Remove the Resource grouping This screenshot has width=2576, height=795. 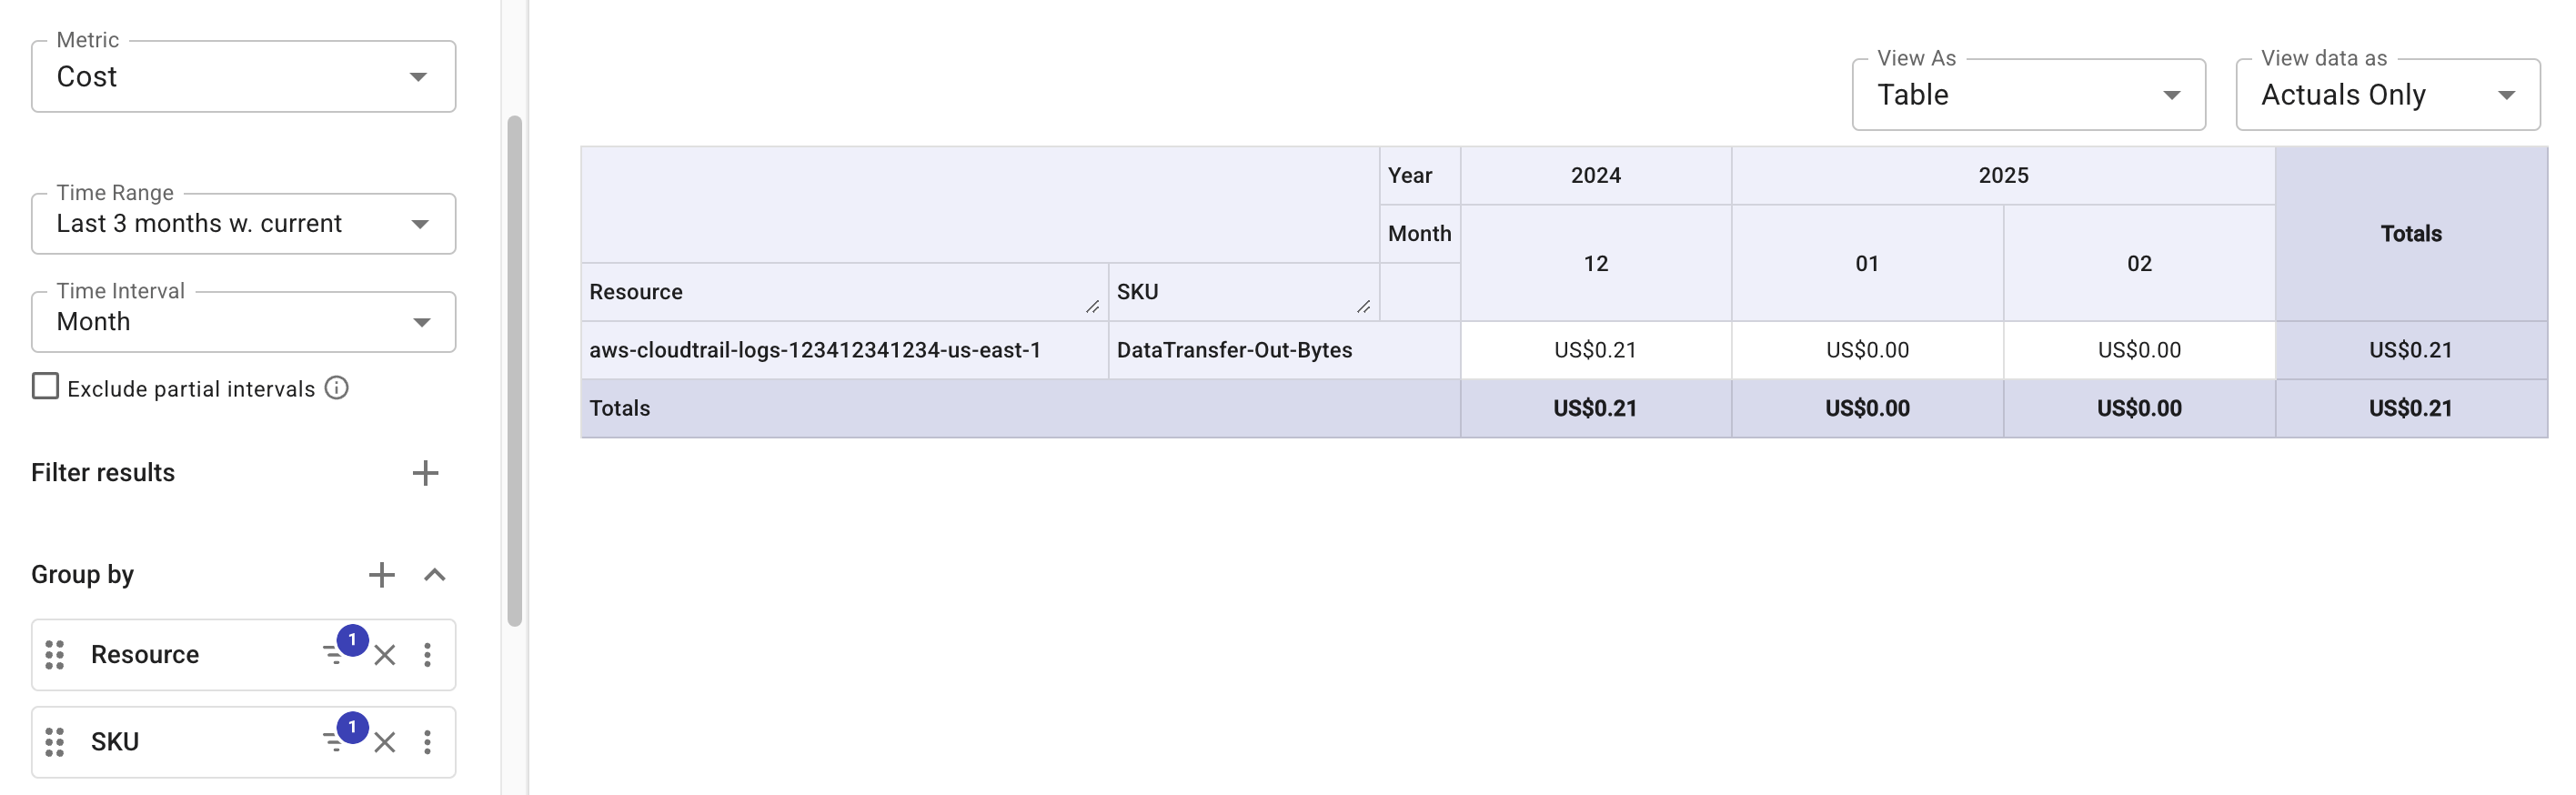(x=385, y=656)
